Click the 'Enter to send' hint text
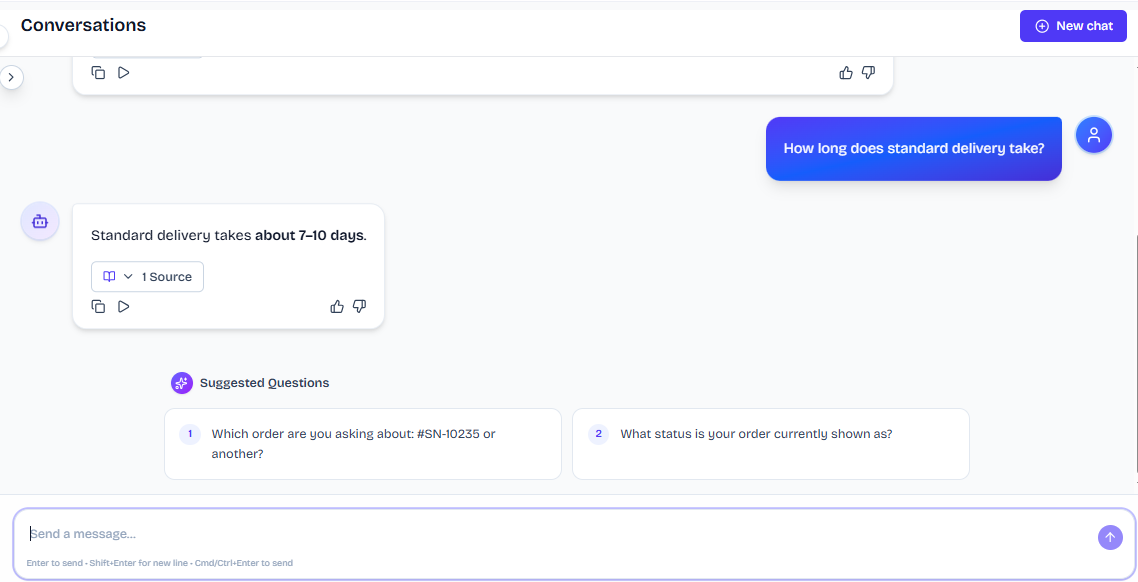 click(160, 562)
